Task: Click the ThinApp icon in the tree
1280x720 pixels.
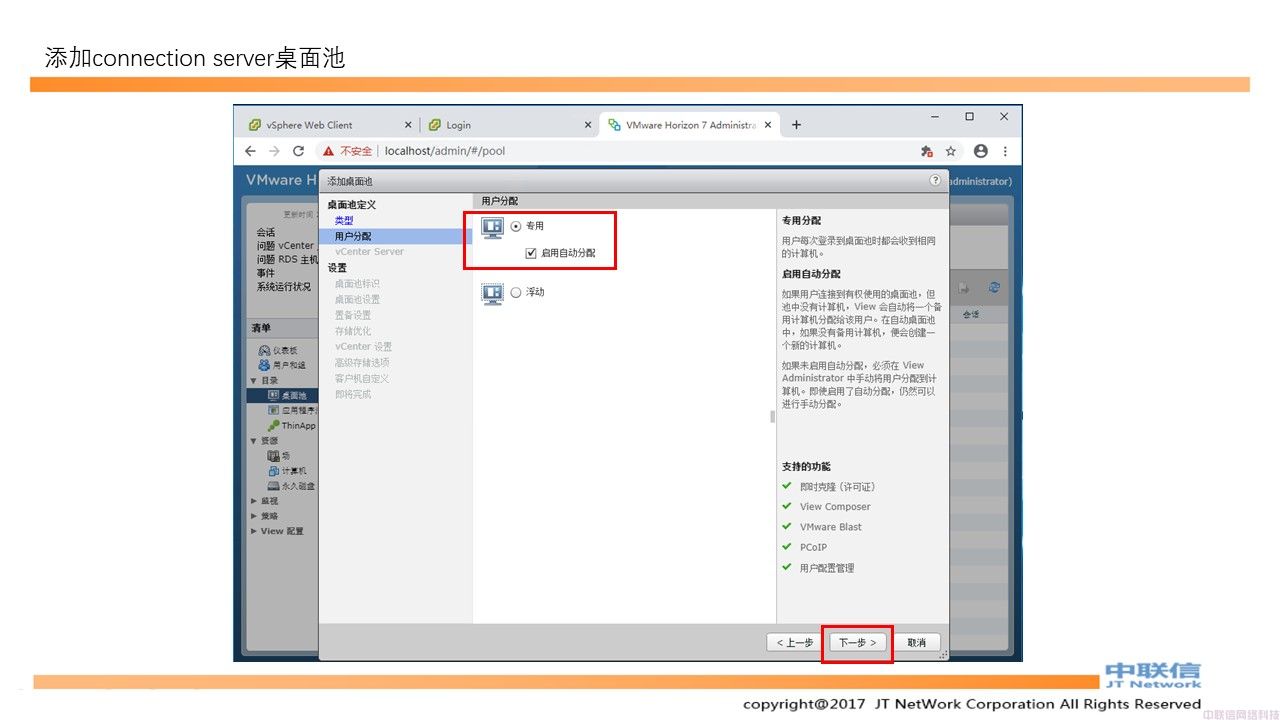Action: (273, 425)
